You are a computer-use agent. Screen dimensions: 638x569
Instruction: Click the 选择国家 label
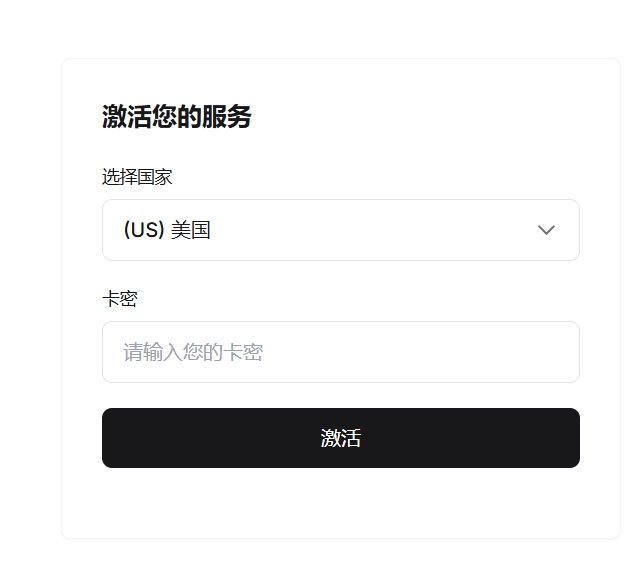pyautogui.click(x=137, y=177)
